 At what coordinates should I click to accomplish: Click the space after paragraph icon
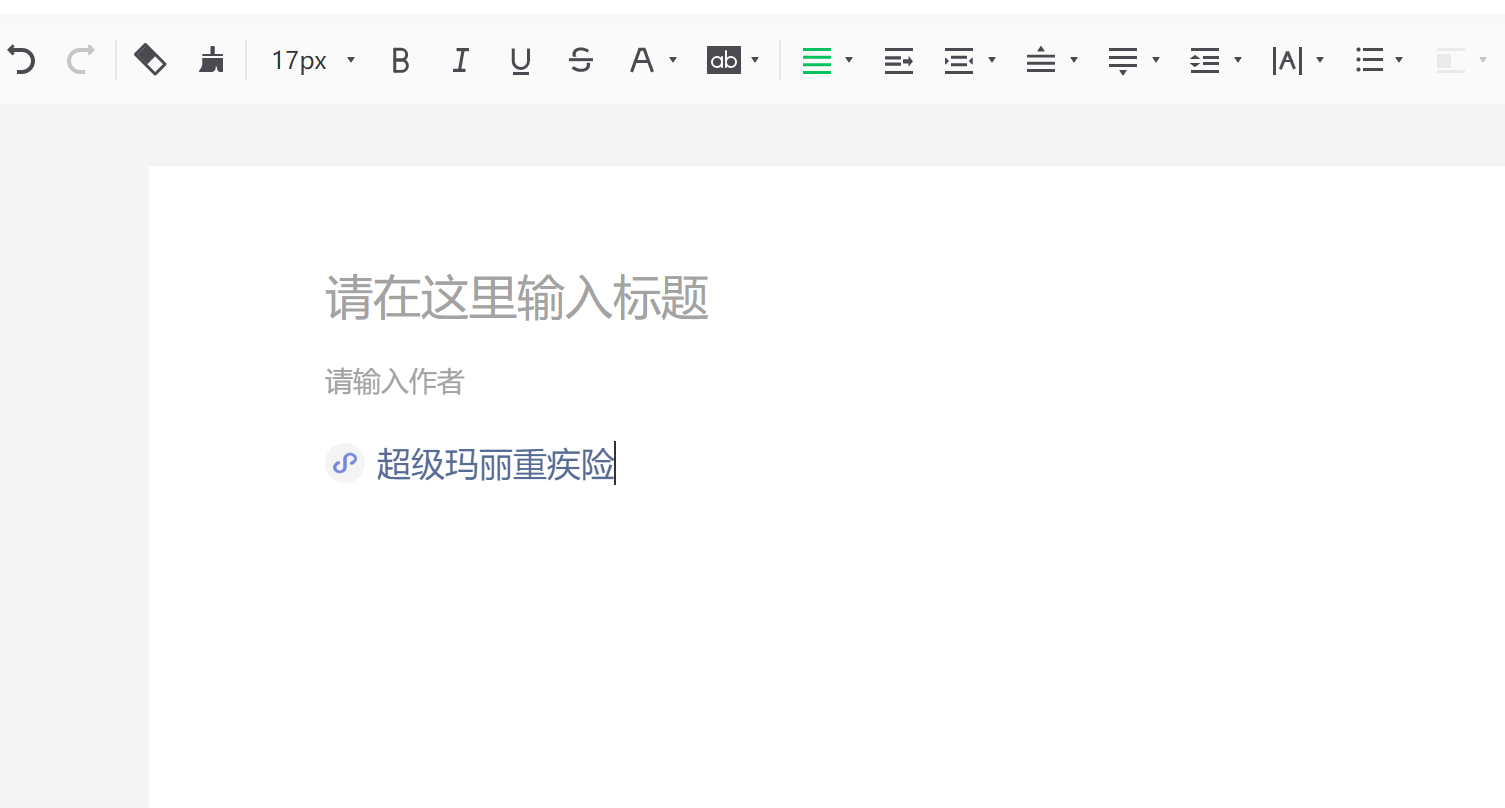tap(1123, 61)
